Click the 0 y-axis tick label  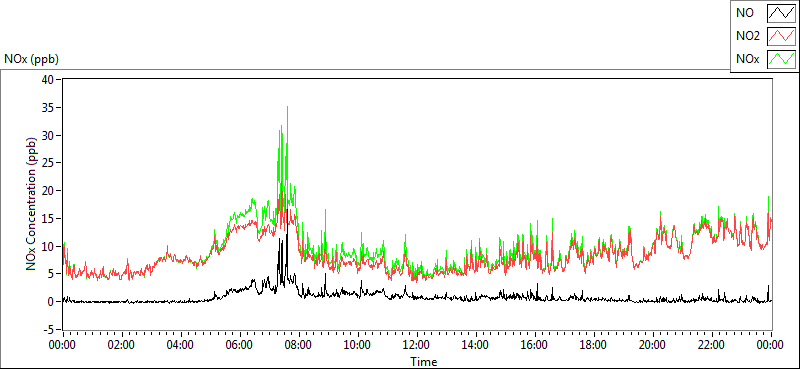(x=52, y=302)
